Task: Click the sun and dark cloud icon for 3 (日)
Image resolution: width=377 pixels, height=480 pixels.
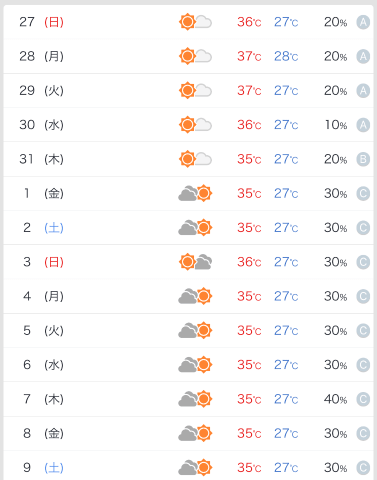Action: tap(195, 262)
